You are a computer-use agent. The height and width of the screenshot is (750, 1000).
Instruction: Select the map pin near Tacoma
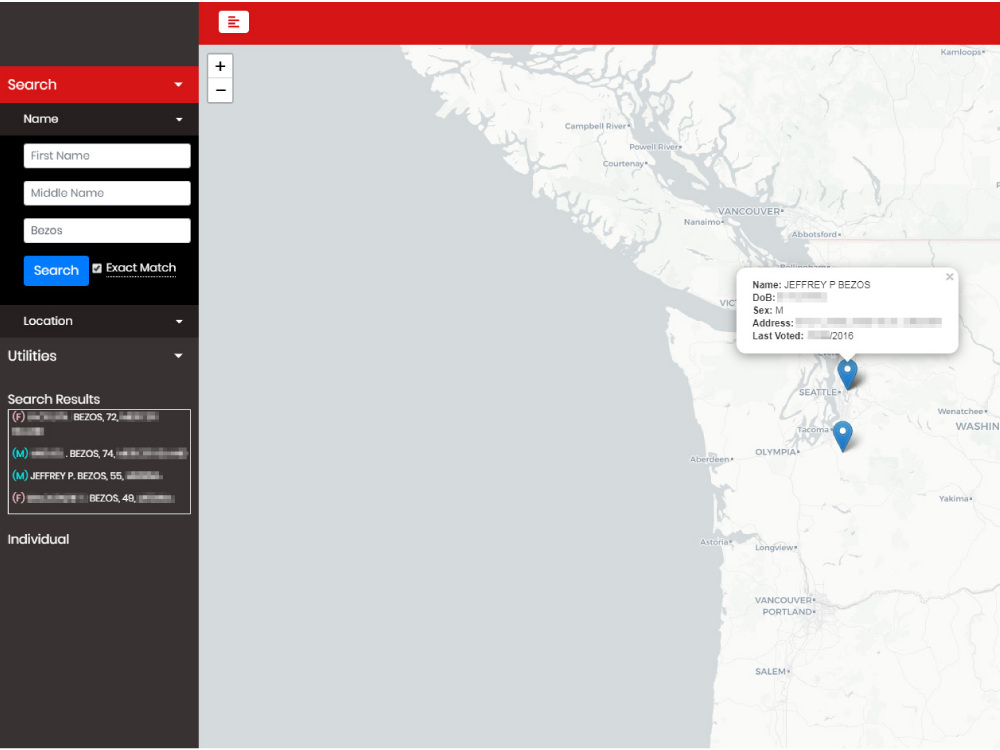[842, 436]
